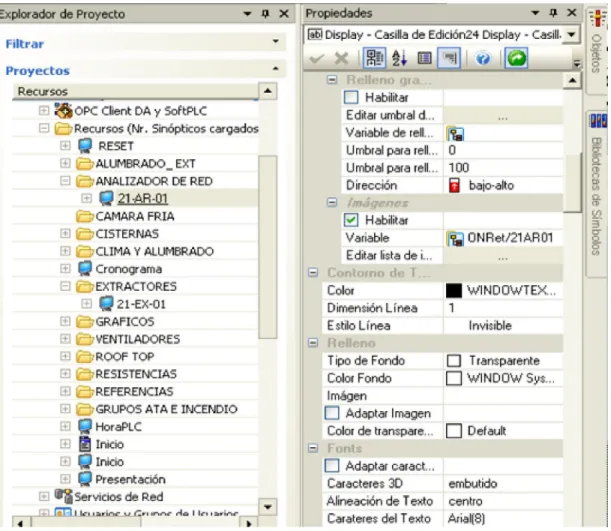
Task: Click the property pages list icon
Action: click(424, 59)
